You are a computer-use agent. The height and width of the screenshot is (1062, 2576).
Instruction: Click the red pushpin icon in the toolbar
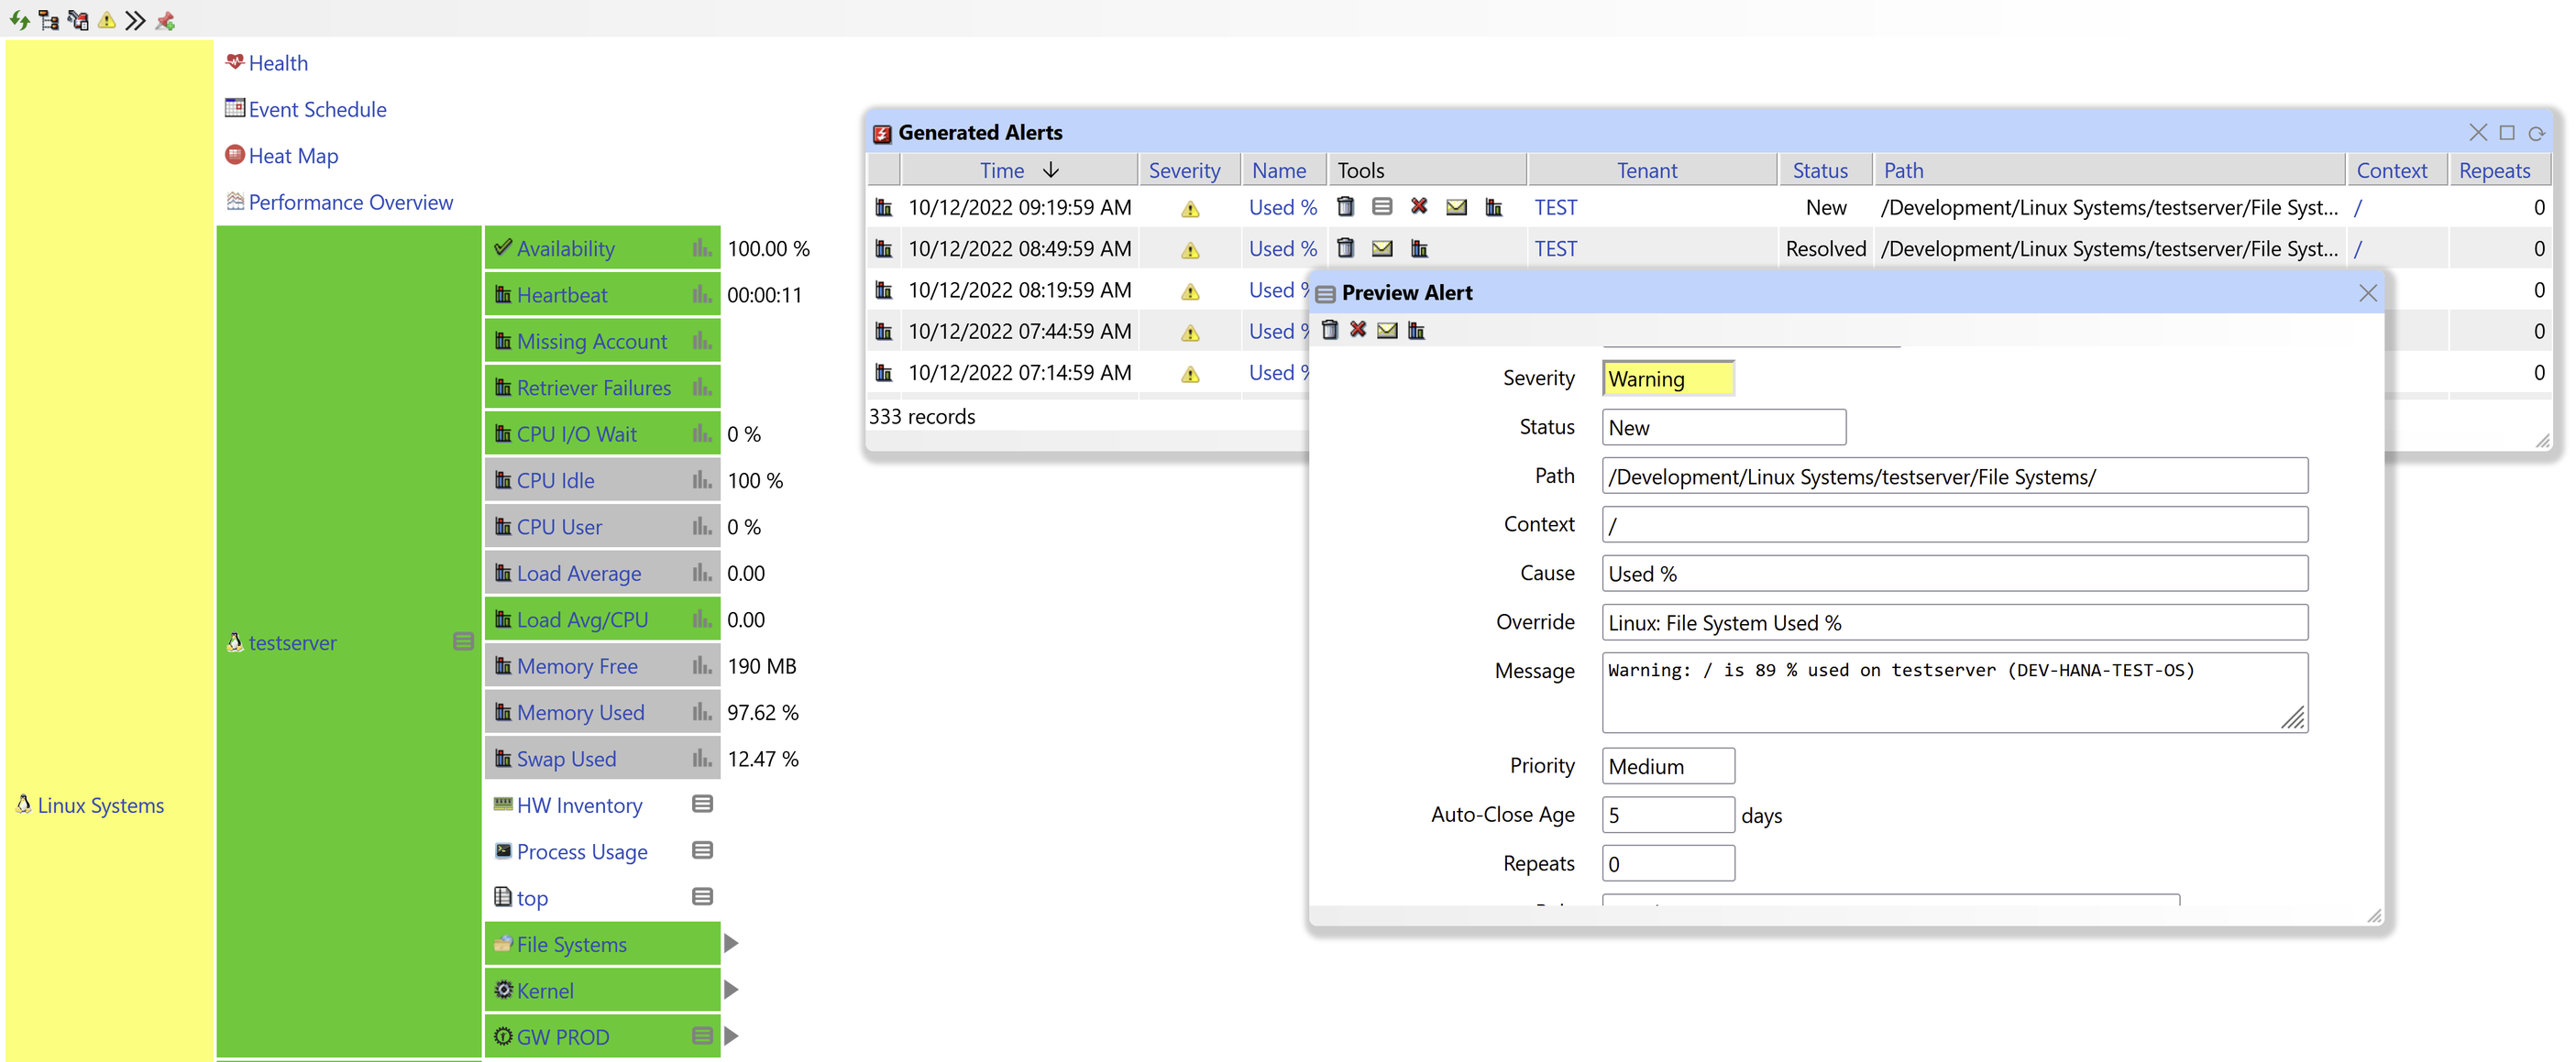(x=165, y=20)
